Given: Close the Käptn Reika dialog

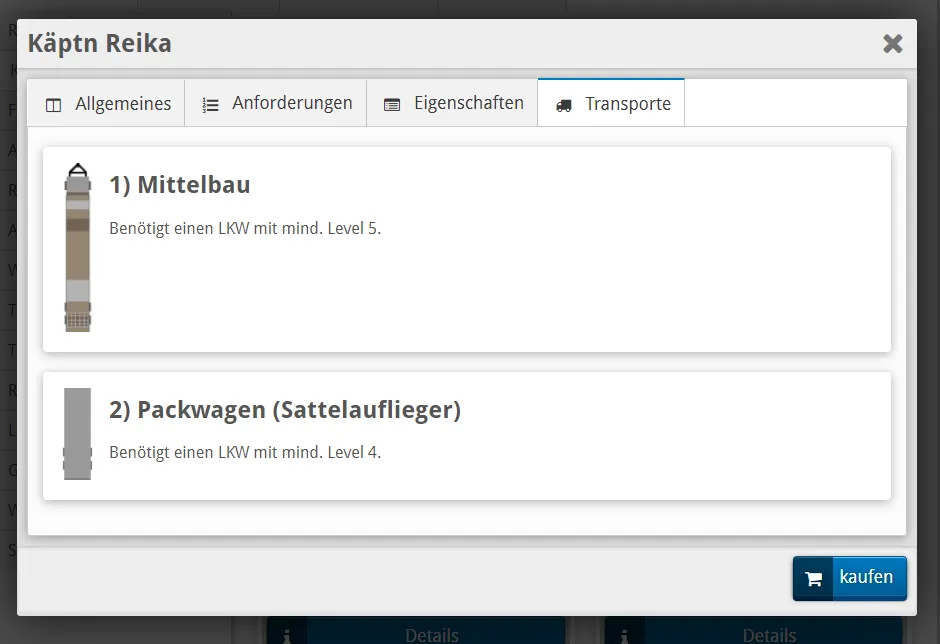Looking at the screenshot, I should click(892, 44).
